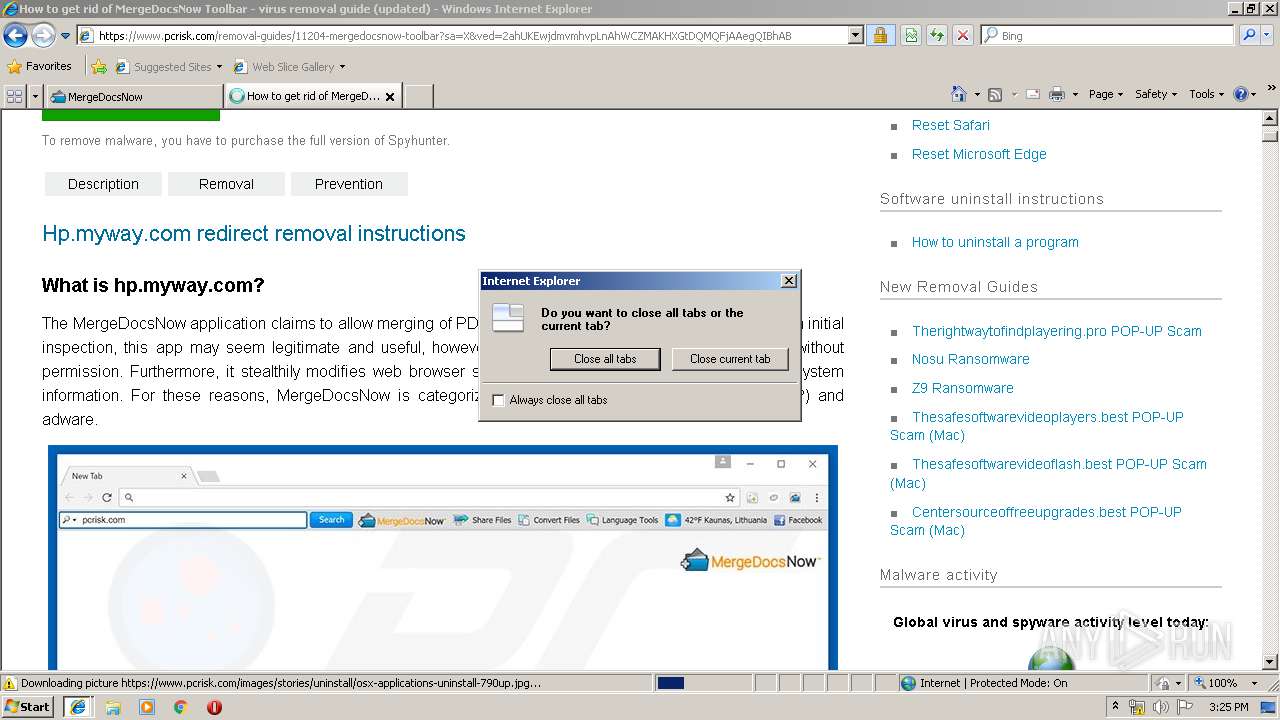Screen dimensions: 1280x720
Task: Click 'Close all tabs' button
Action: coord(605,359)
